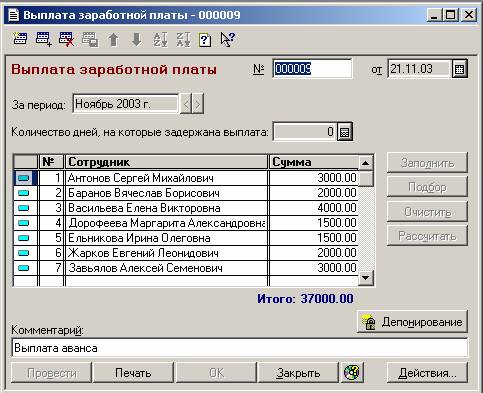Click the Закрыть button
Viewport: 483px width, 393px height.
click(298, 373)
